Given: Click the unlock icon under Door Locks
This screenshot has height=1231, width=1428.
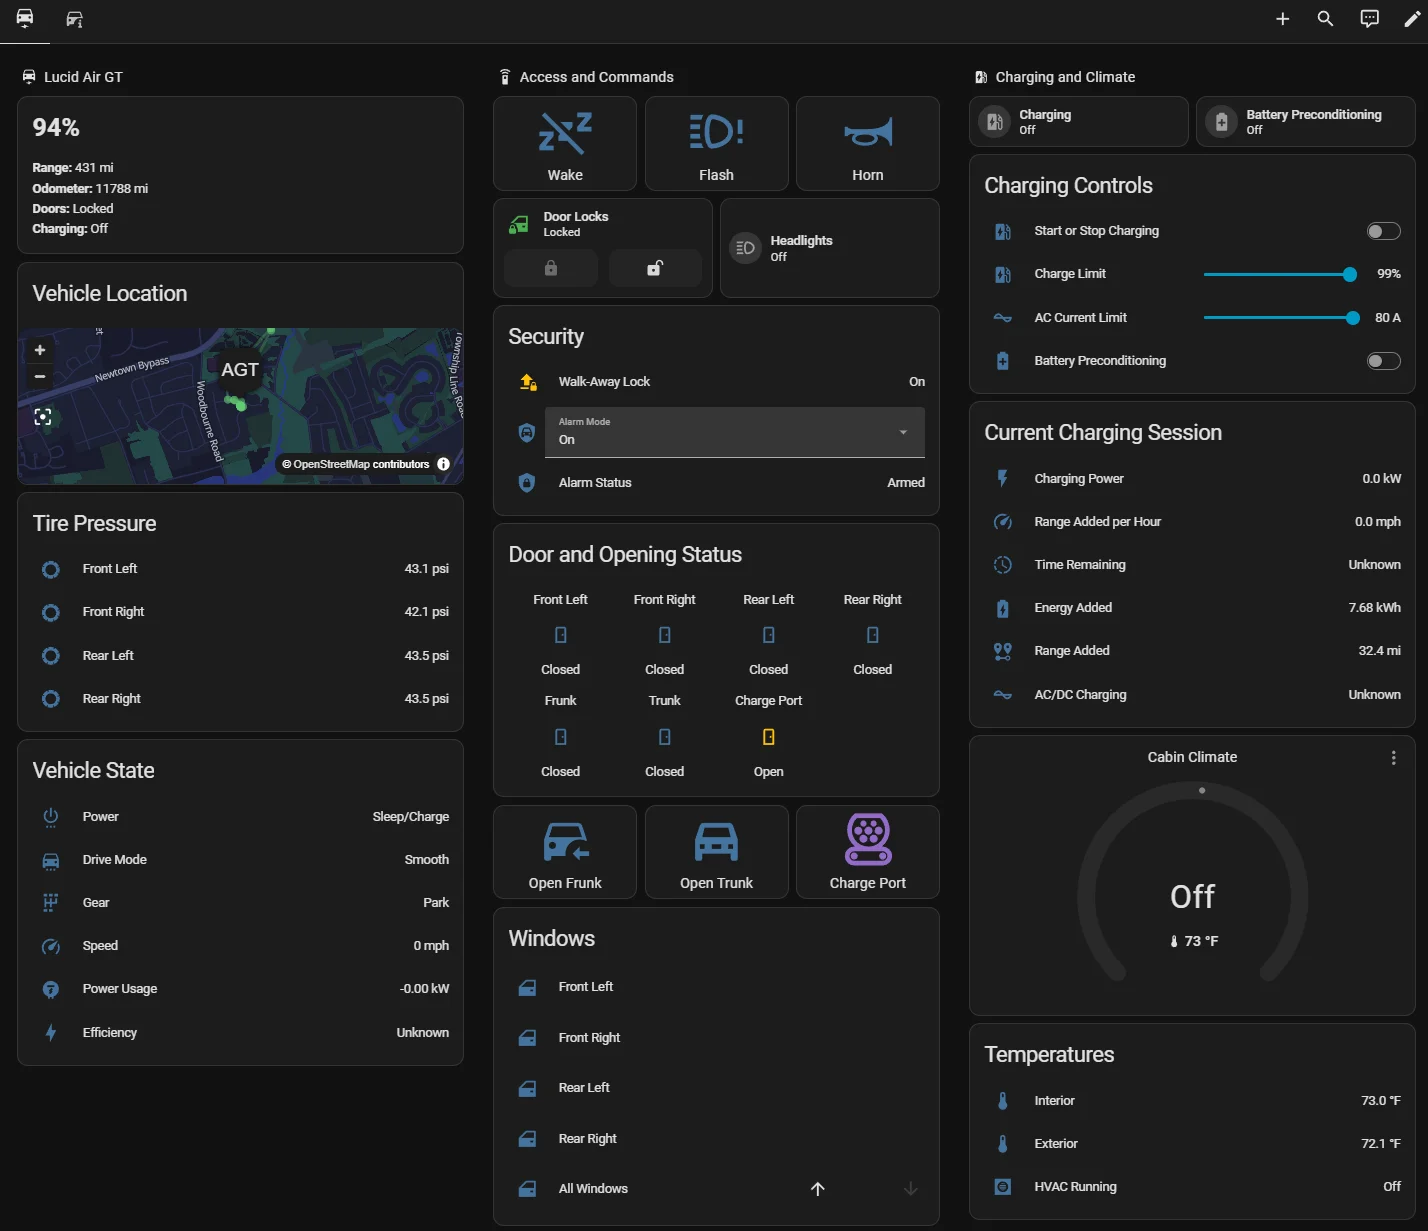Looking at the screenshot, I should 655,268.
